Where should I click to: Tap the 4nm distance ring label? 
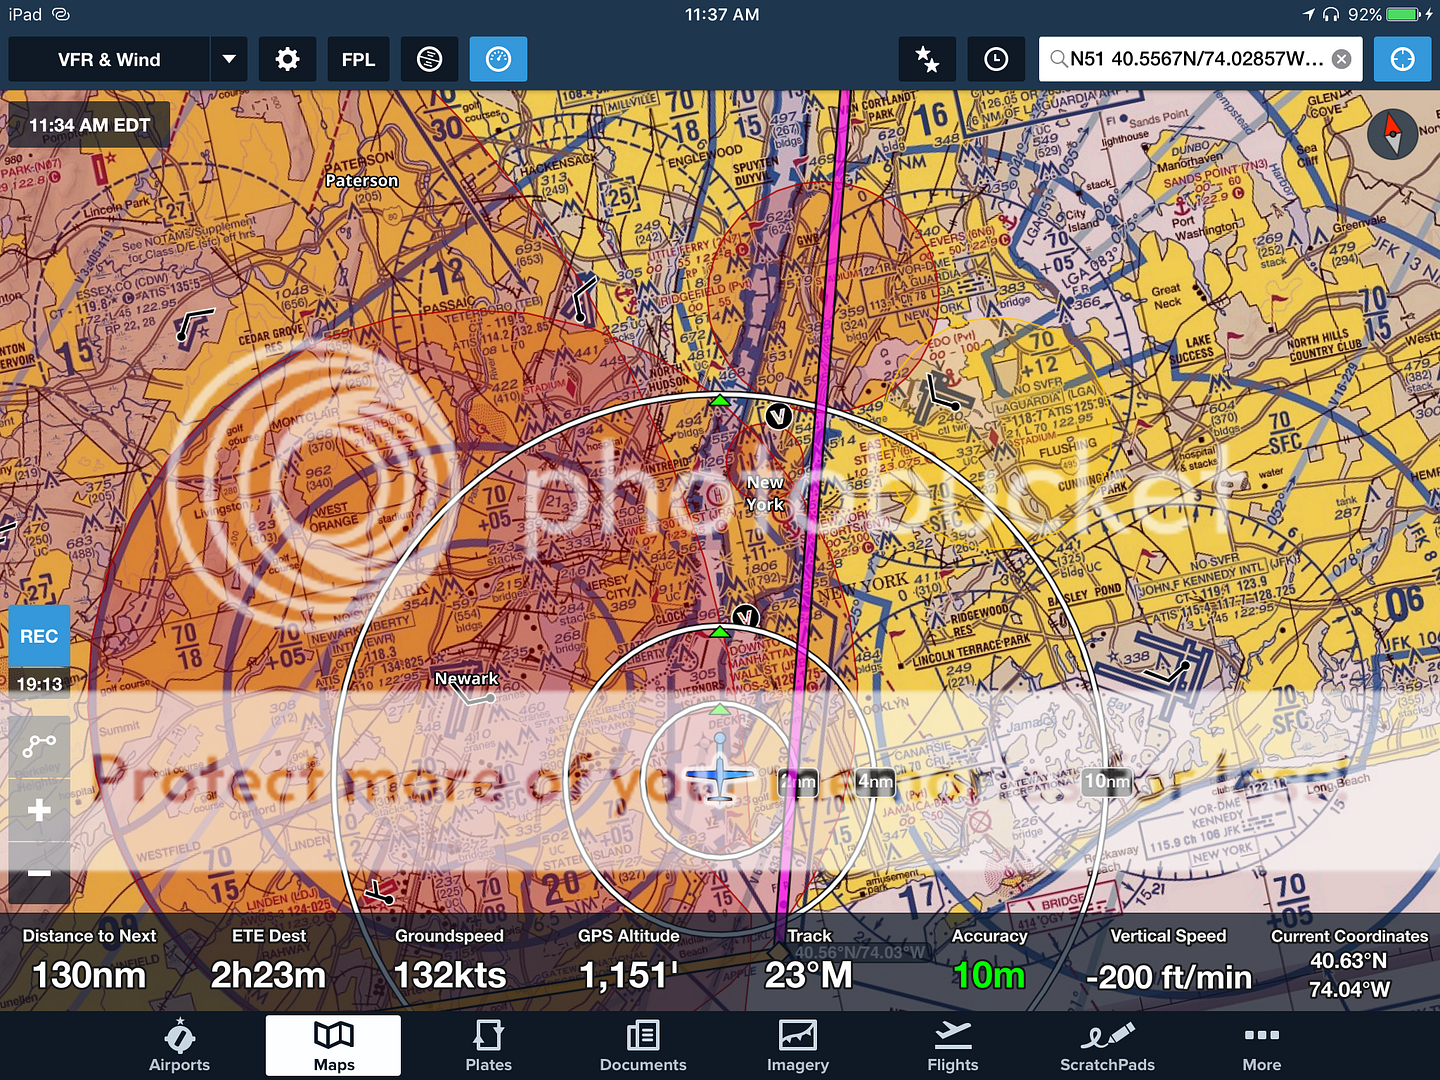[875, 782]
